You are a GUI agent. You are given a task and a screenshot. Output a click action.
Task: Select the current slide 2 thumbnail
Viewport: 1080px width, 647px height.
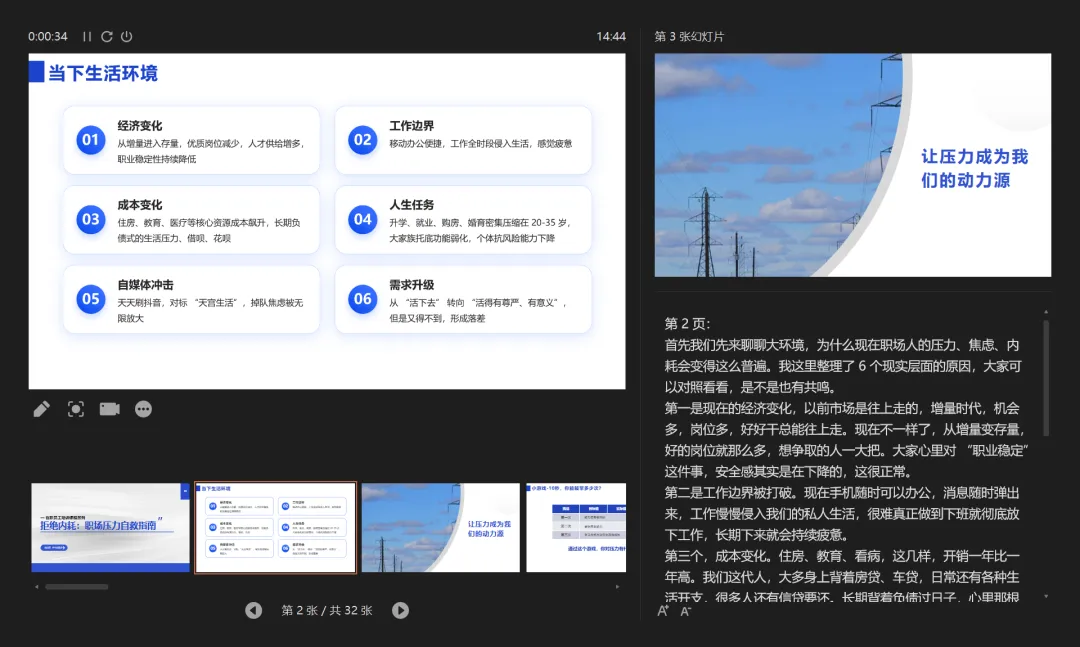pos(276,527)
